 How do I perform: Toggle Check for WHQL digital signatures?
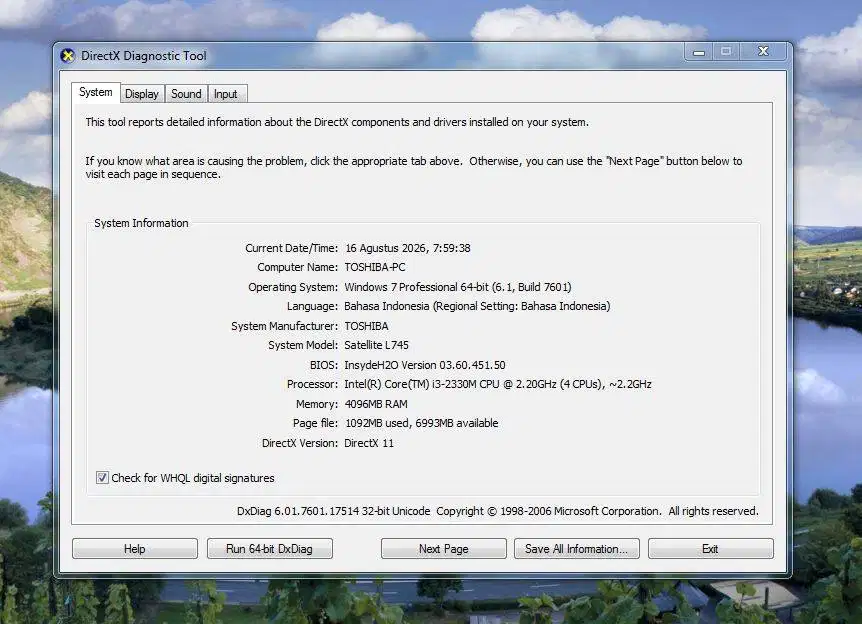point(102,477)
